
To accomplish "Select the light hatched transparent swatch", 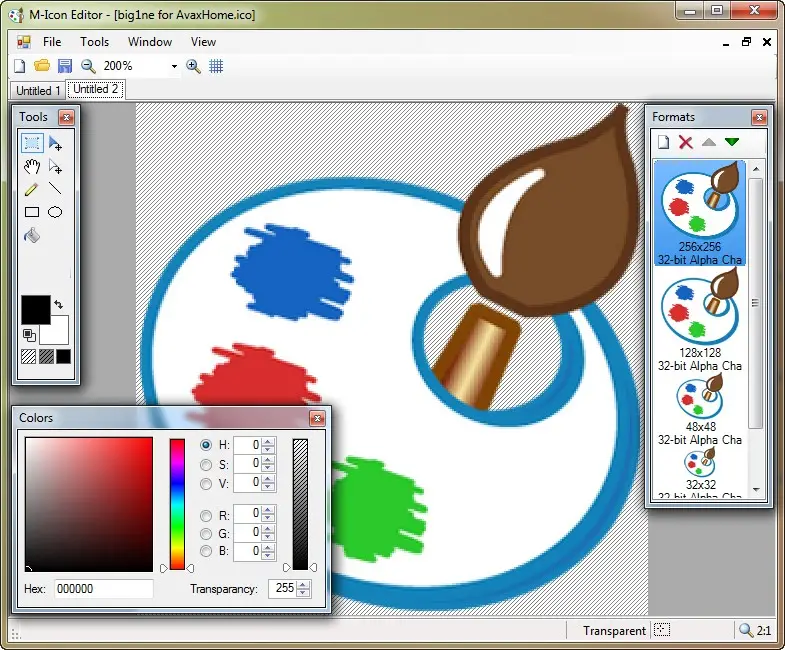I will 29,357.
